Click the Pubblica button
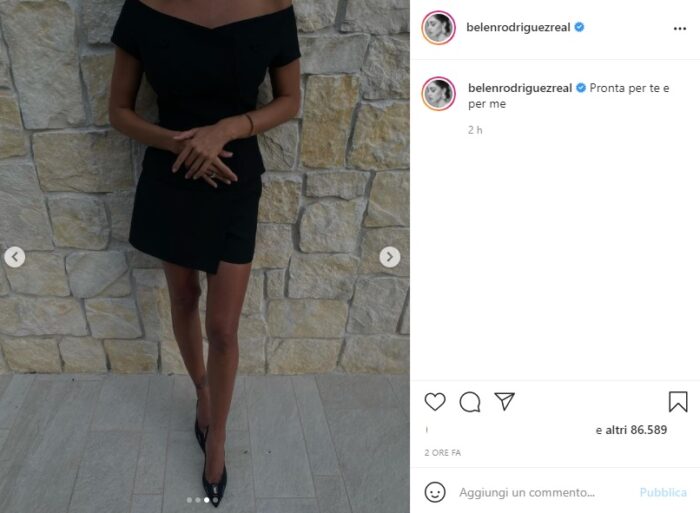This screenshot has height=513, width=700. [x=663, y=492]
